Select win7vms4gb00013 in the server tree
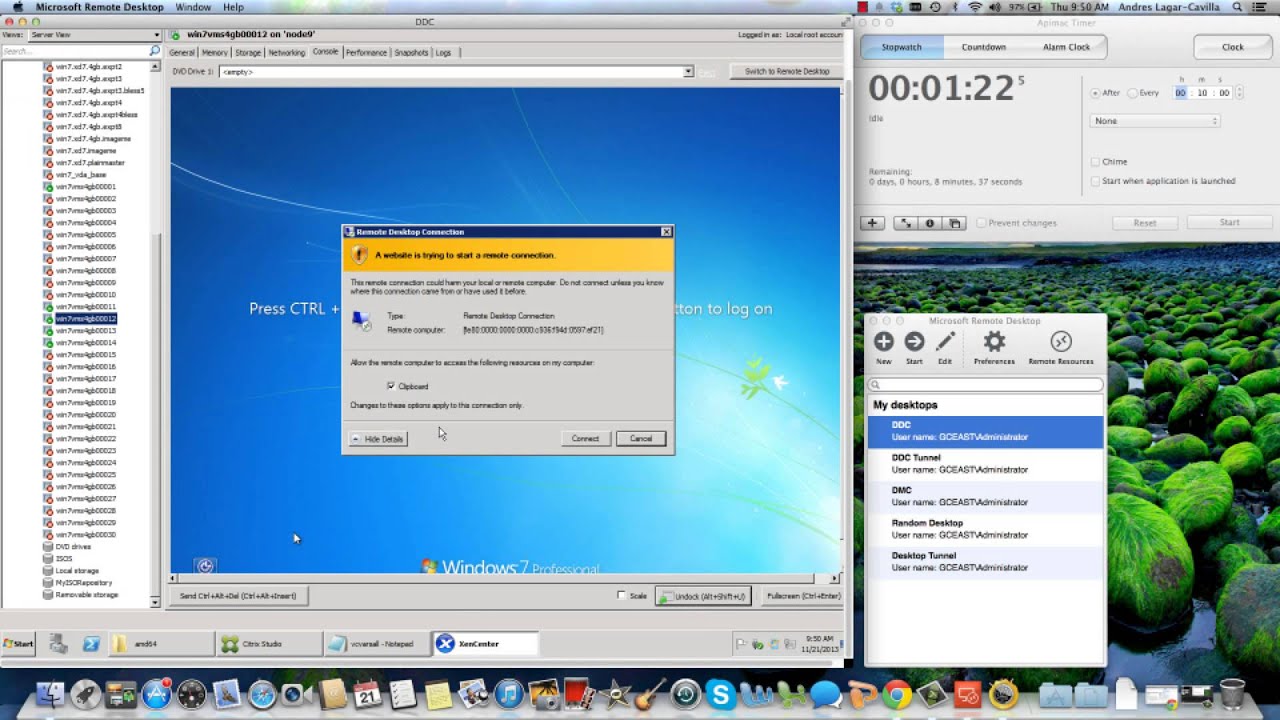The height and width of the screenshot is (720, 1280). click(86, 330)
